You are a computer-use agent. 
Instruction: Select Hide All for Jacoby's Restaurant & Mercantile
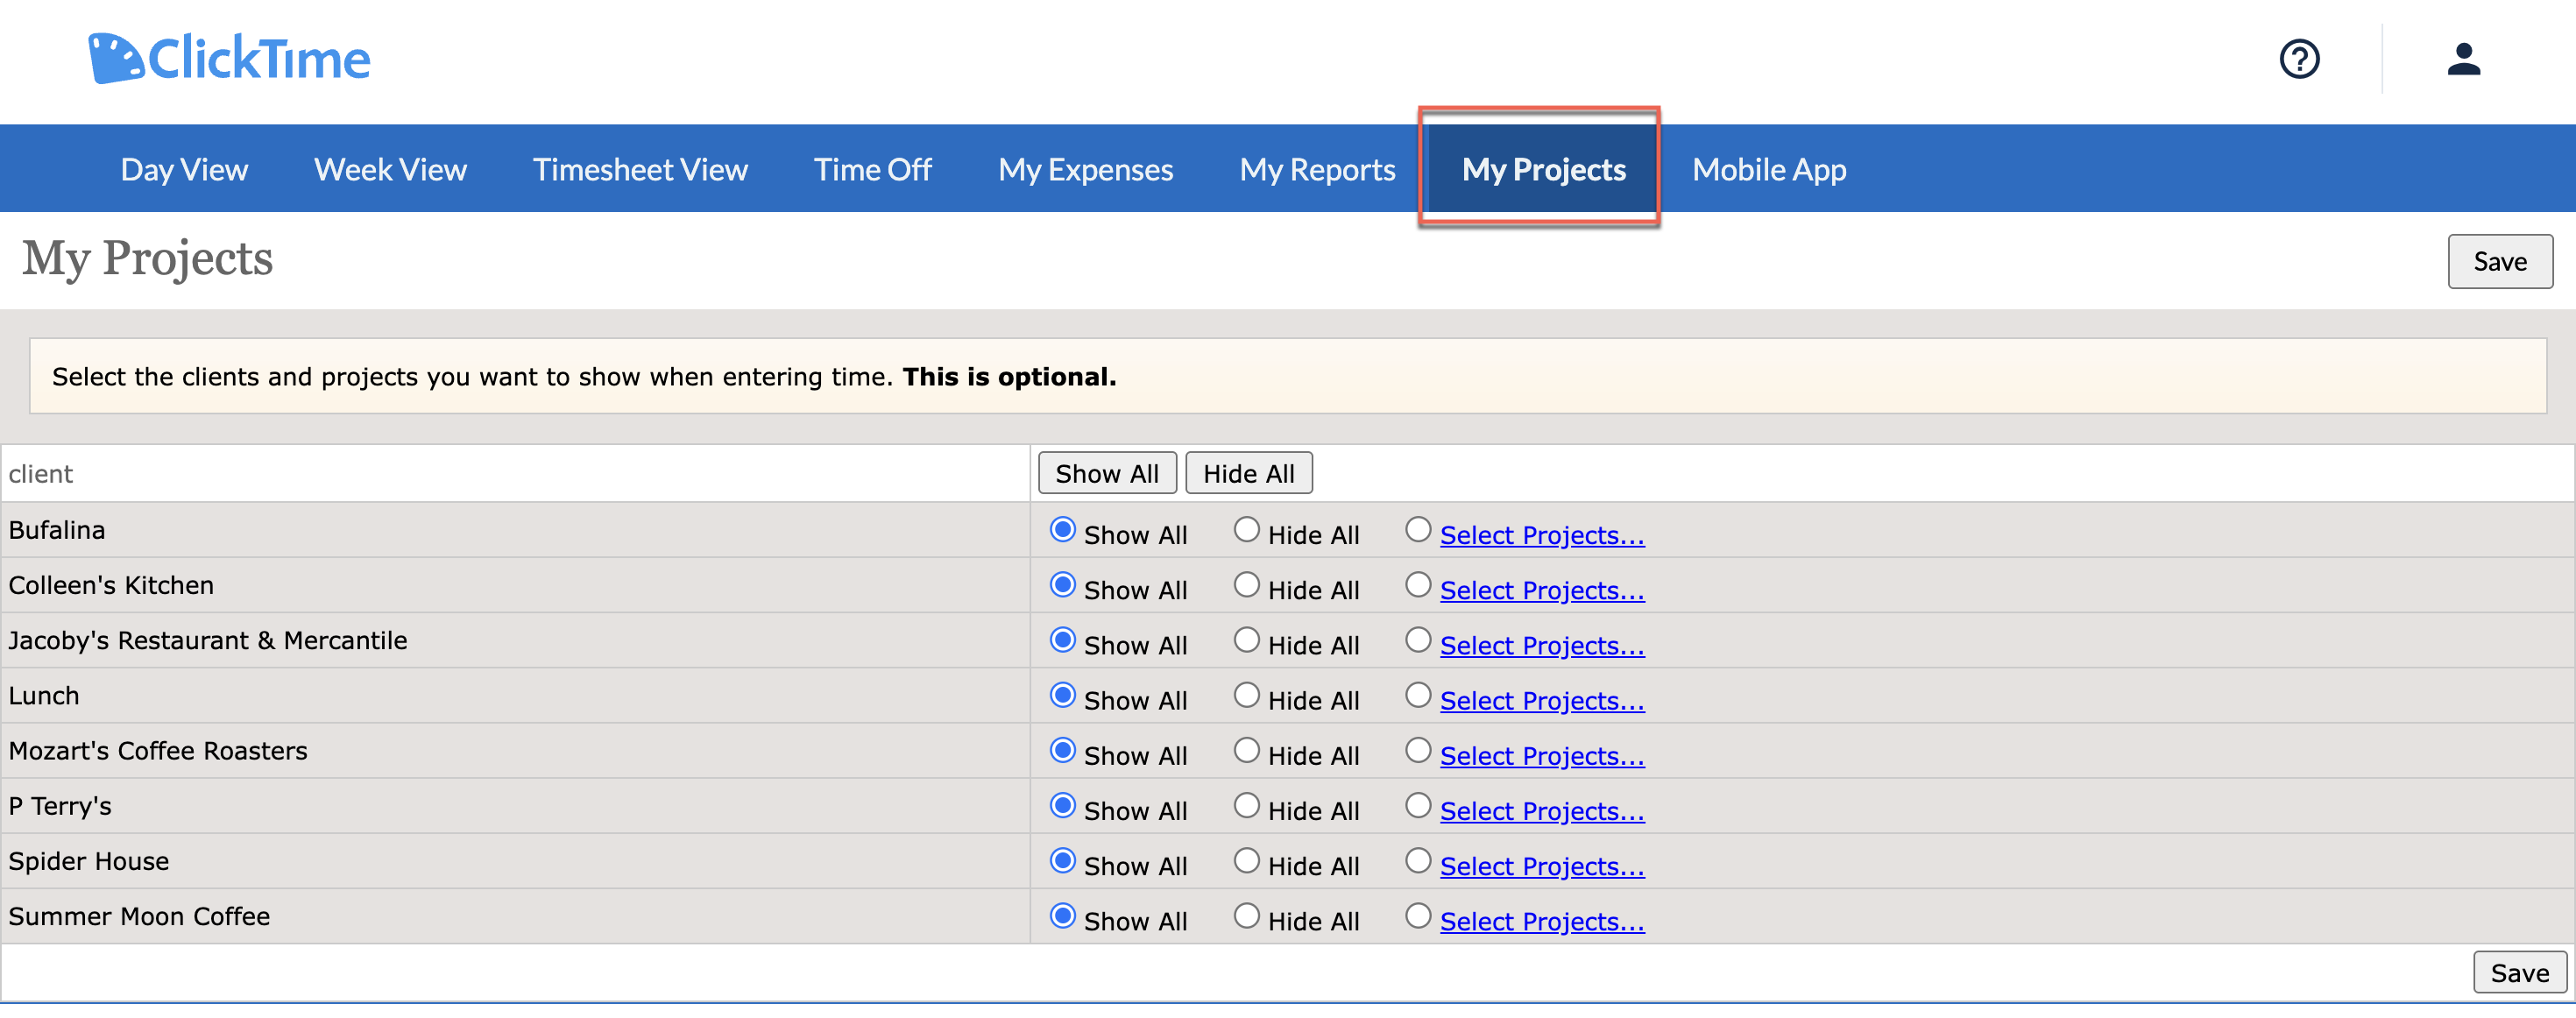pos(1246,639)
